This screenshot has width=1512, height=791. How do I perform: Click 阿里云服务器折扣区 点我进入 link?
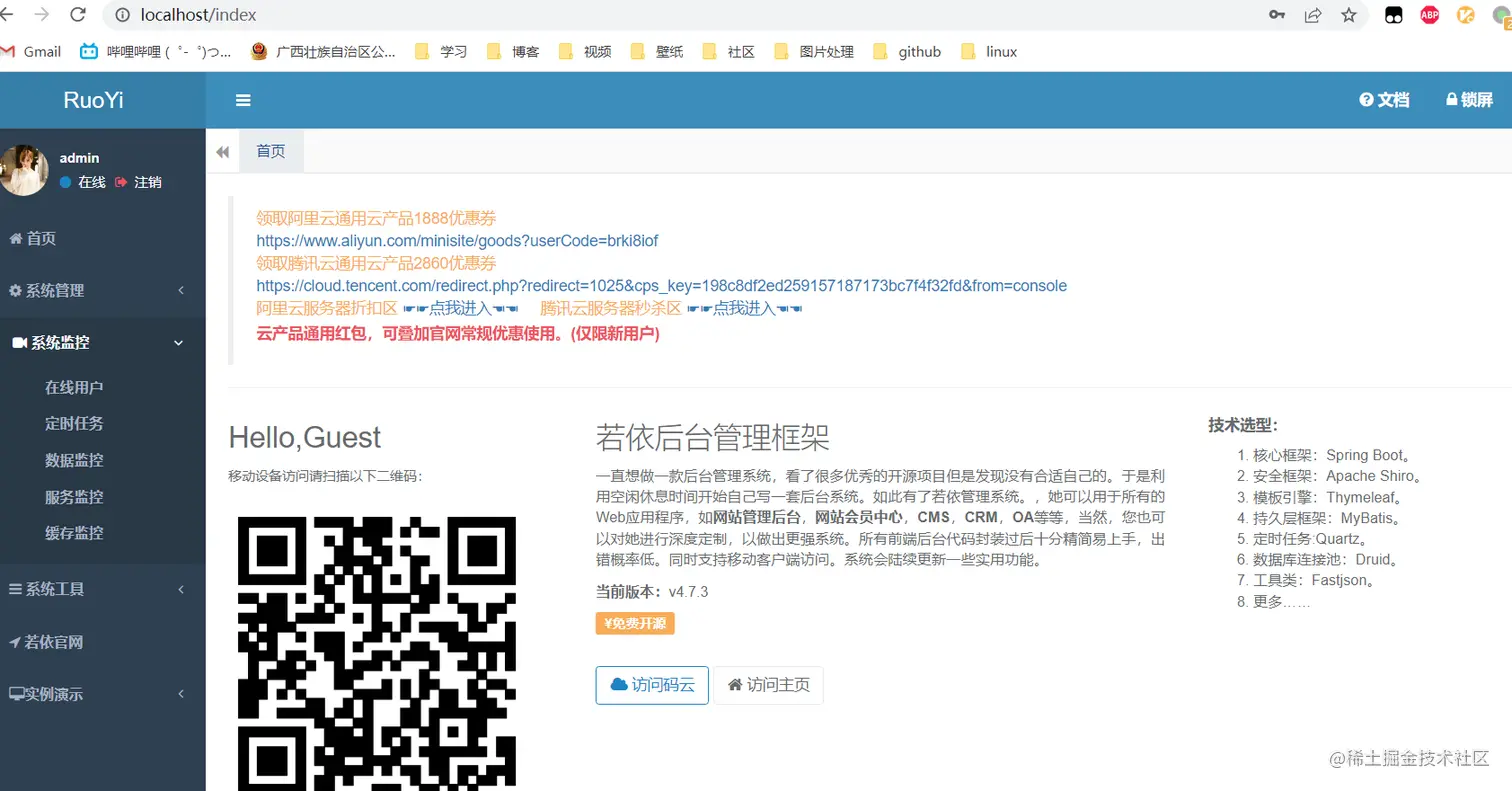click(x=461, y=308)
